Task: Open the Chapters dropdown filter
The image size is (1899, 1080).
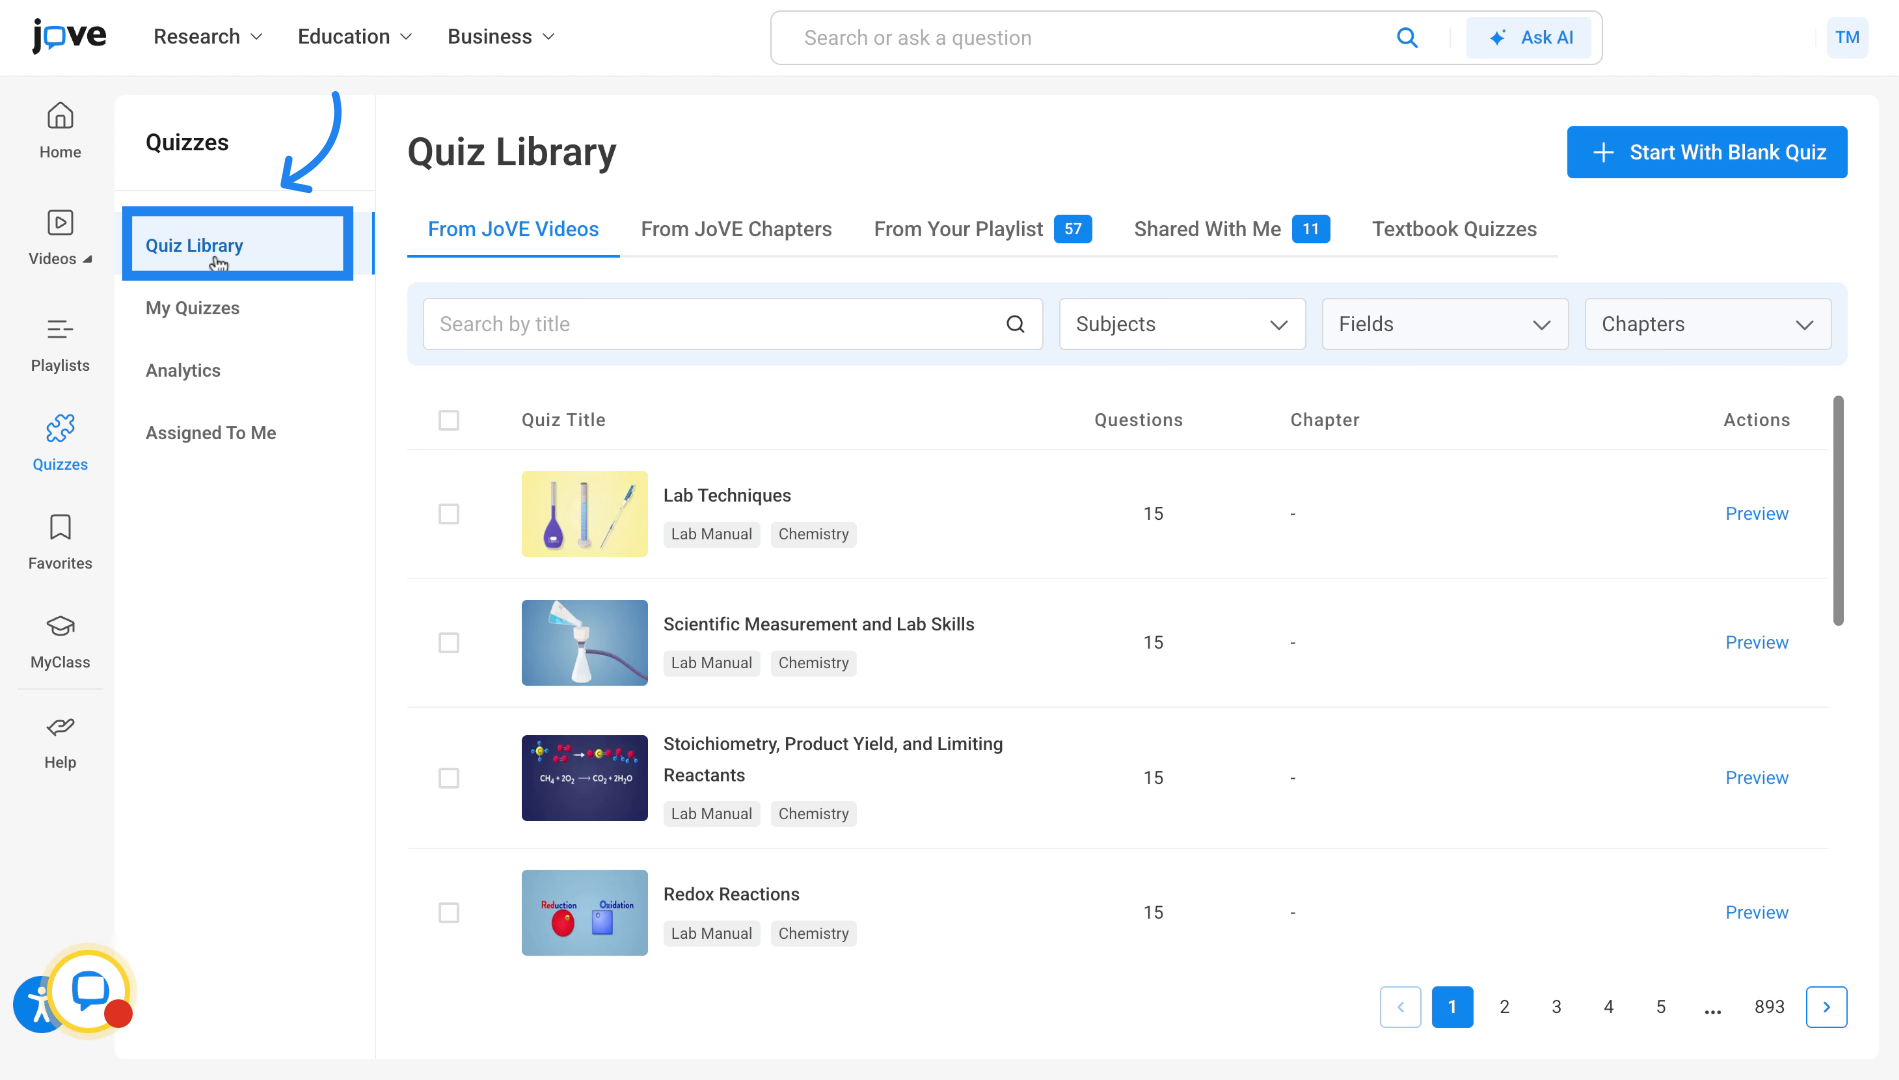Action: coord(1706,323)
